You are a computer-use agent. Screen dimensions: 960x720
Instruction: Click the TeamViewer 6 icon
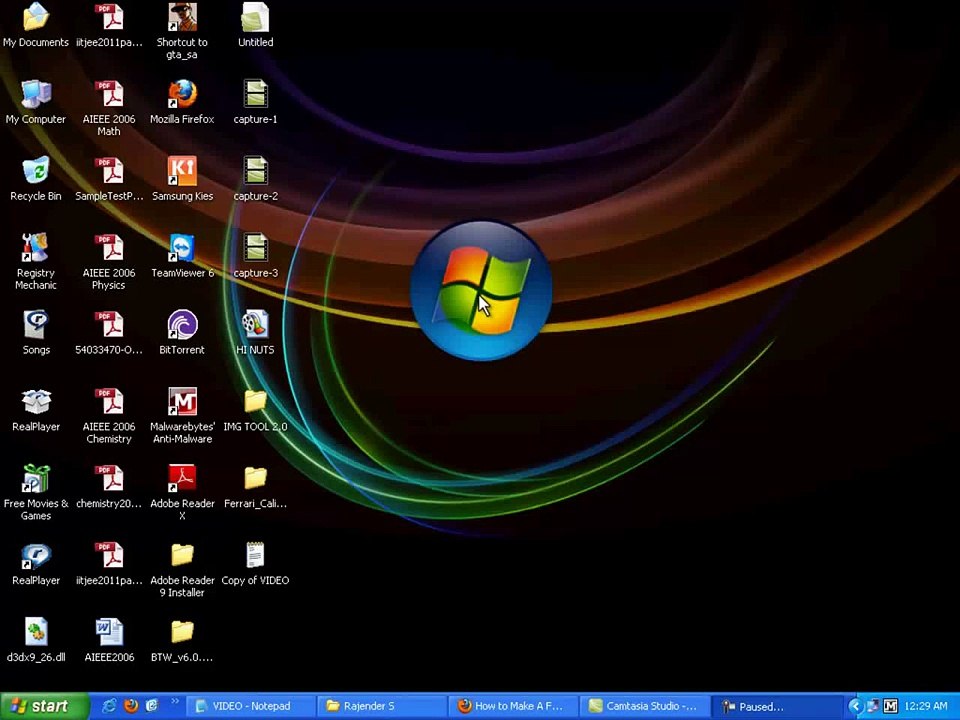(182, 255)
